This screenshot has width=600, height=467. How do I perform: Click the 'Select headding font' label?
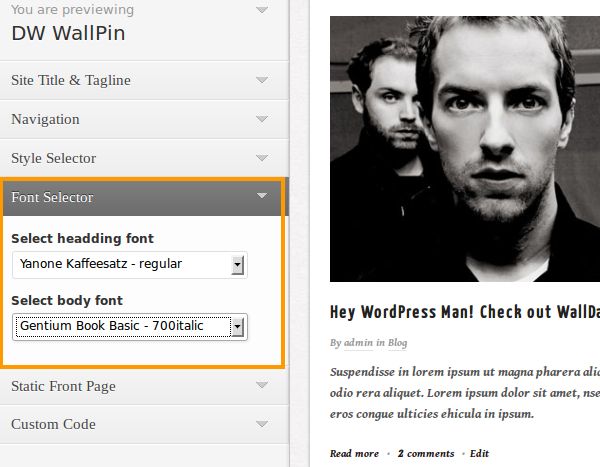(x=82, y=238)
